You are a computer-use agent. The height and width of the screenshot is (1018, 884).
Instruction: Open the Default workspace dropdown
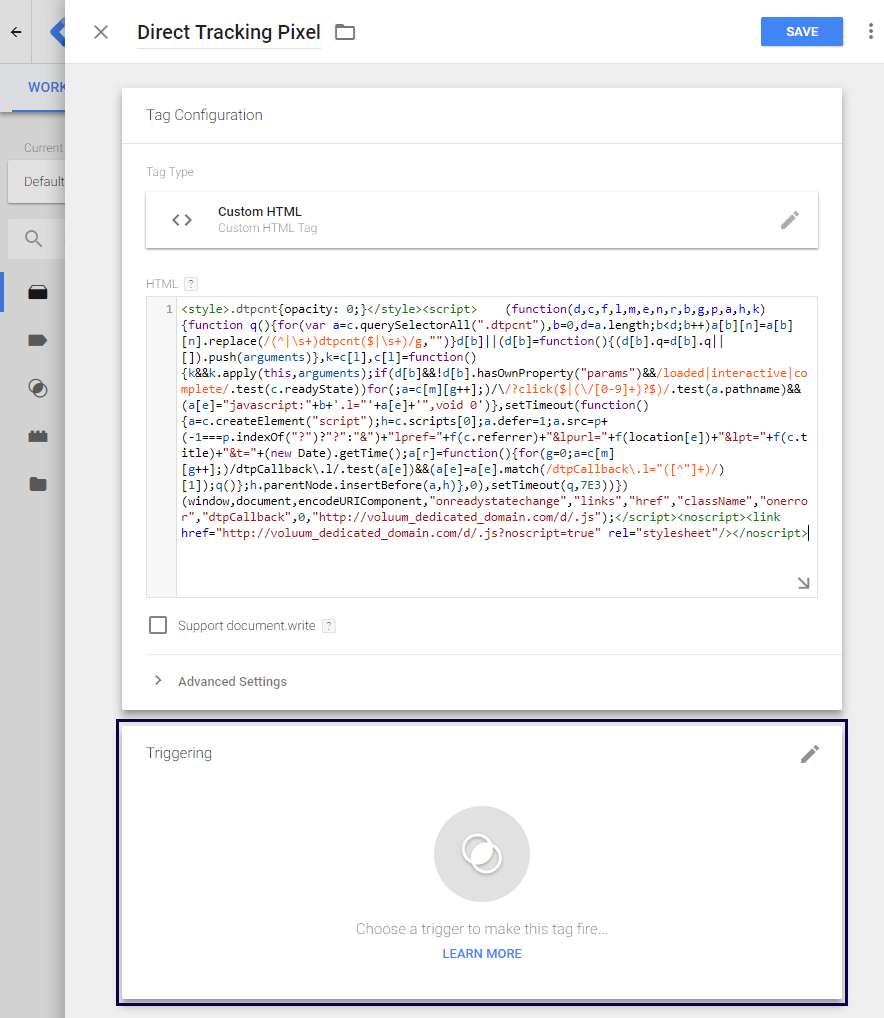(40, 182)
